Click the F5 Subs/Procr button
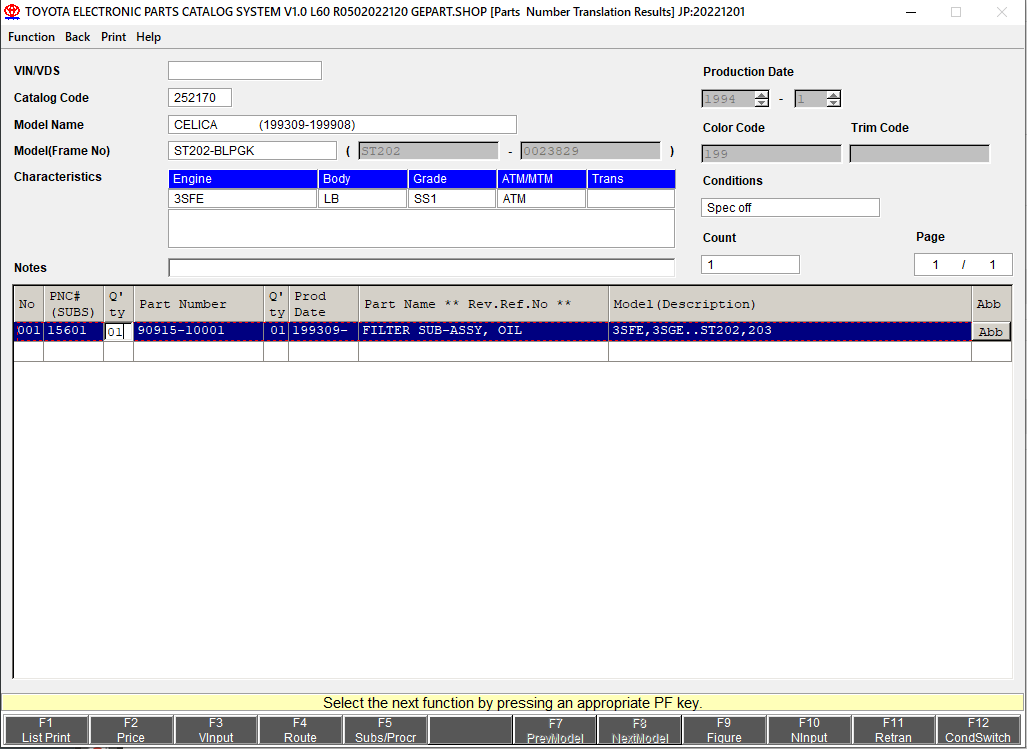 click(x=385, y=730)
